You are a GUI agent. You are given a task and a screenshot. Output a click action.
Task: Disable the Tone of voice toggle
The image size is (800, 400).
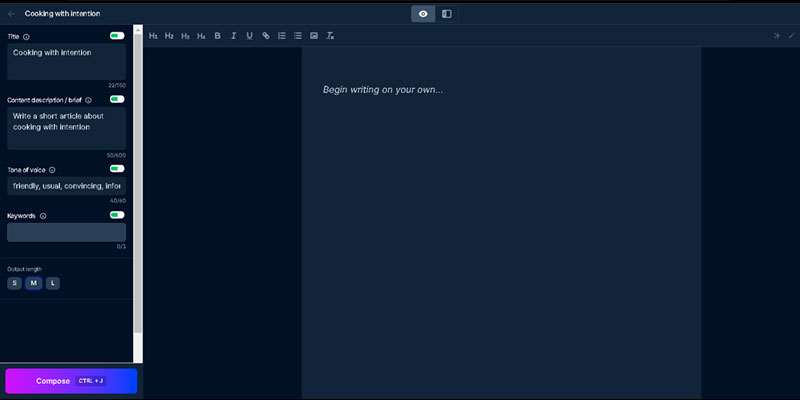click(117, 168)
